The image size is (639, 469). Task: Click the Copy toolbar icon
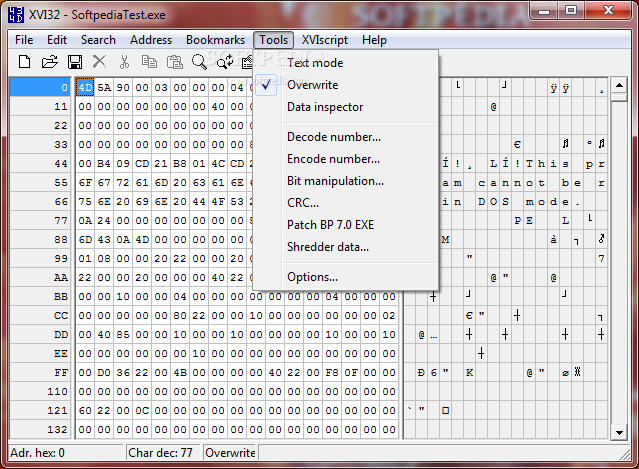tap(149, 62)
